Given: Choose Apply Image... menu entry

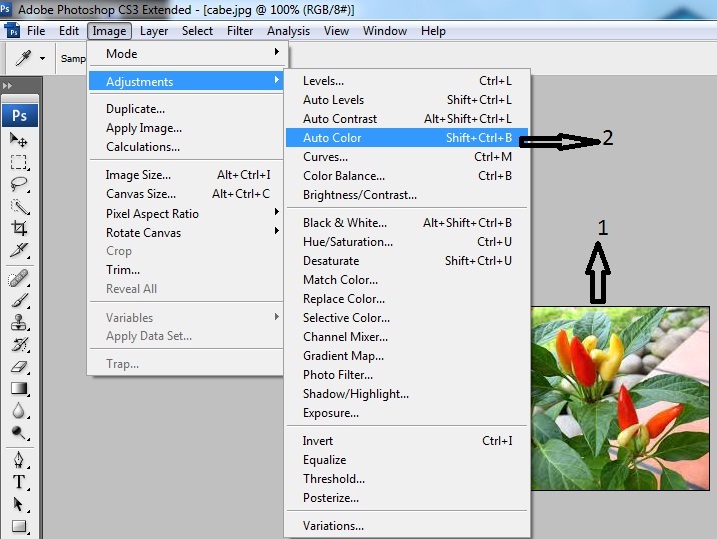Looking at the screenshot, I should pos(187,128).
